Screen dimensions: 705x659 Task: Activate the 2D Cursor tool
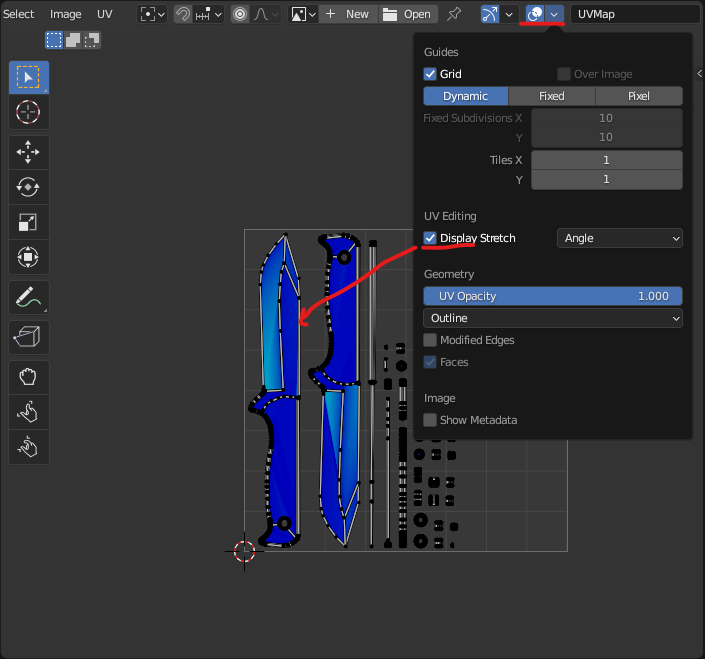click(x=28, y=113)
